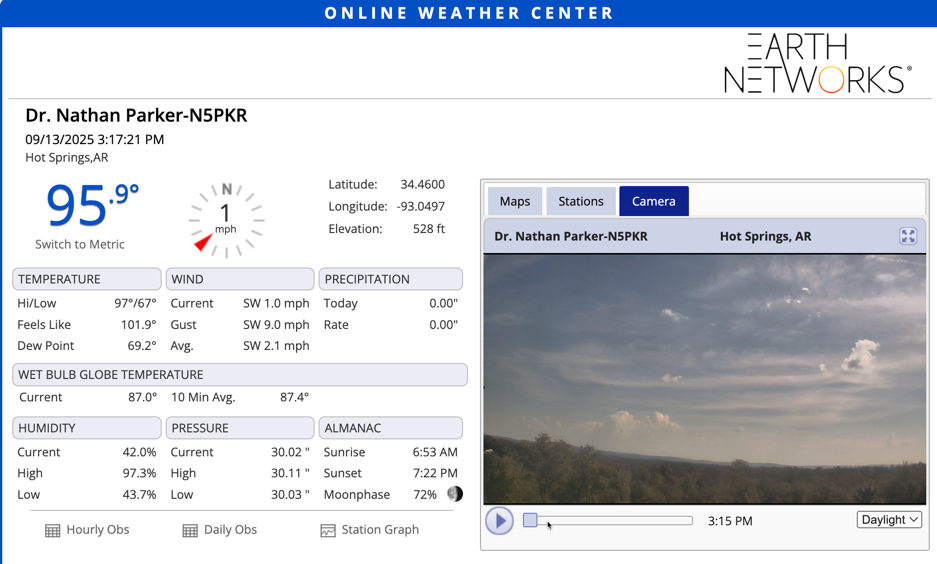
Task: Select the Camera tab
Action: point(653,201)
